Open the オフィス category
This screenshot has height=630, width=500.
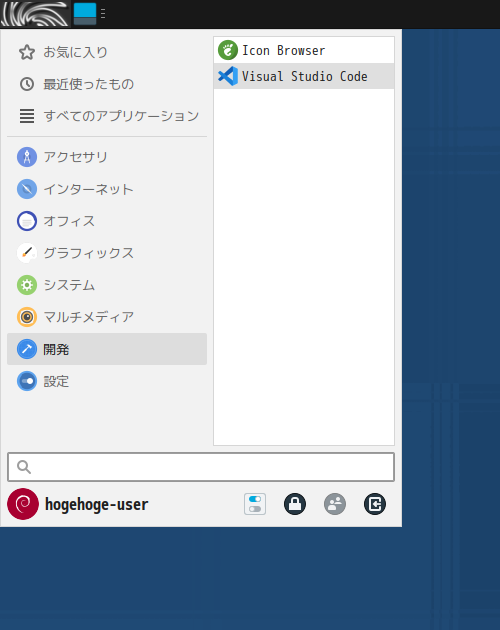[107, 221]
